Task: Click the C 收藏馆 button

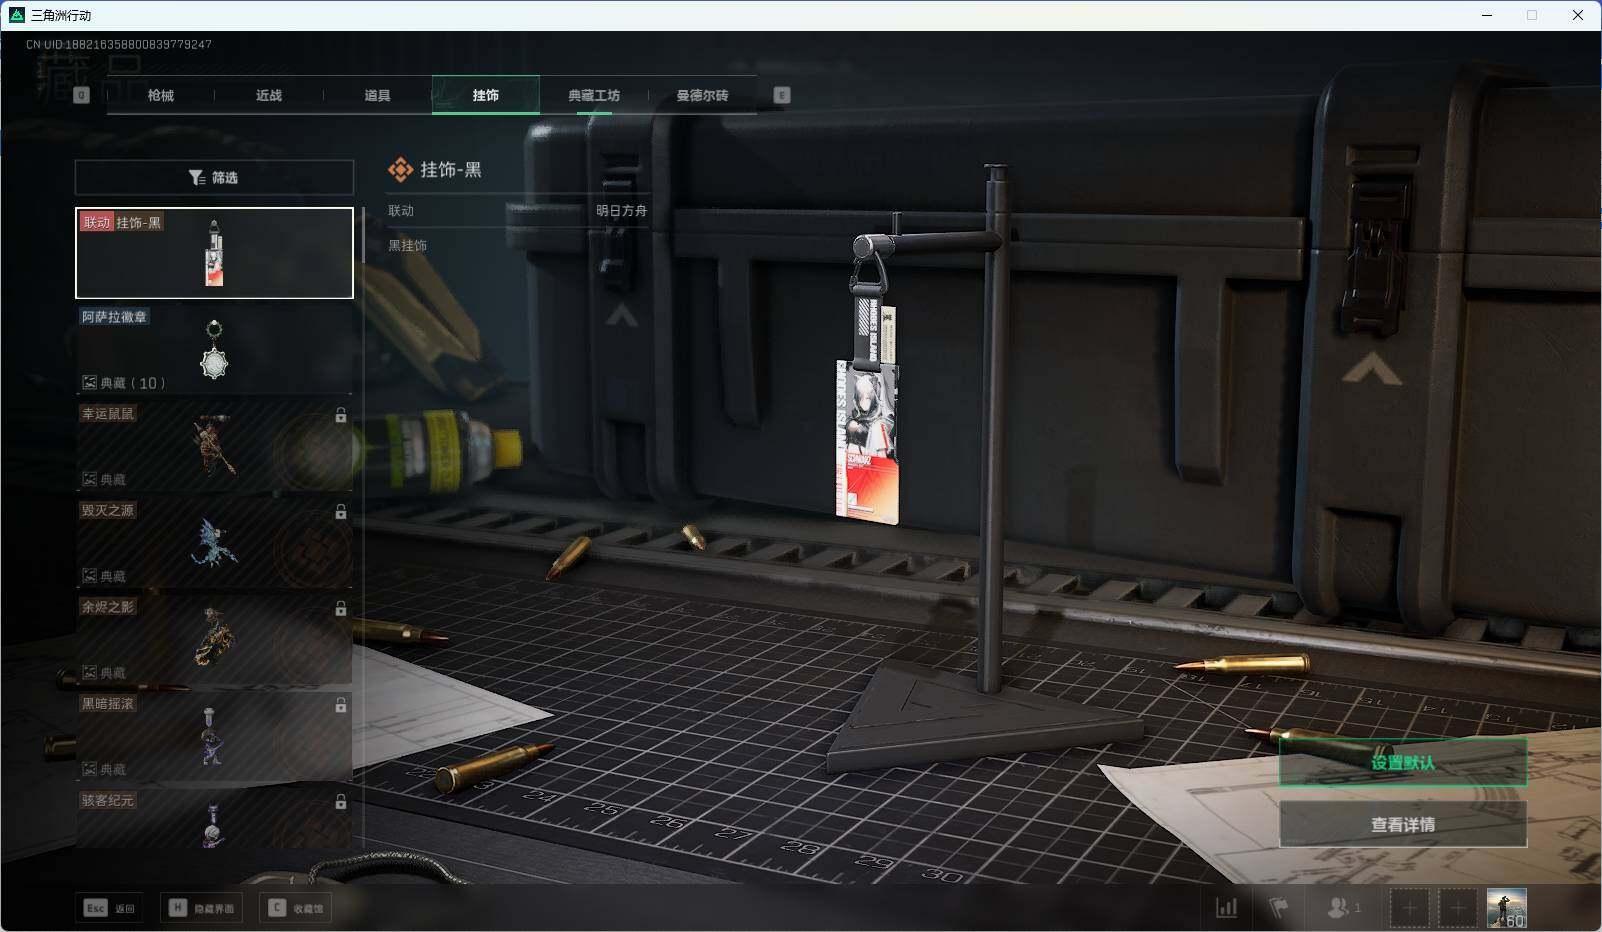Action: pyautogui.click(x=296, y=908)
